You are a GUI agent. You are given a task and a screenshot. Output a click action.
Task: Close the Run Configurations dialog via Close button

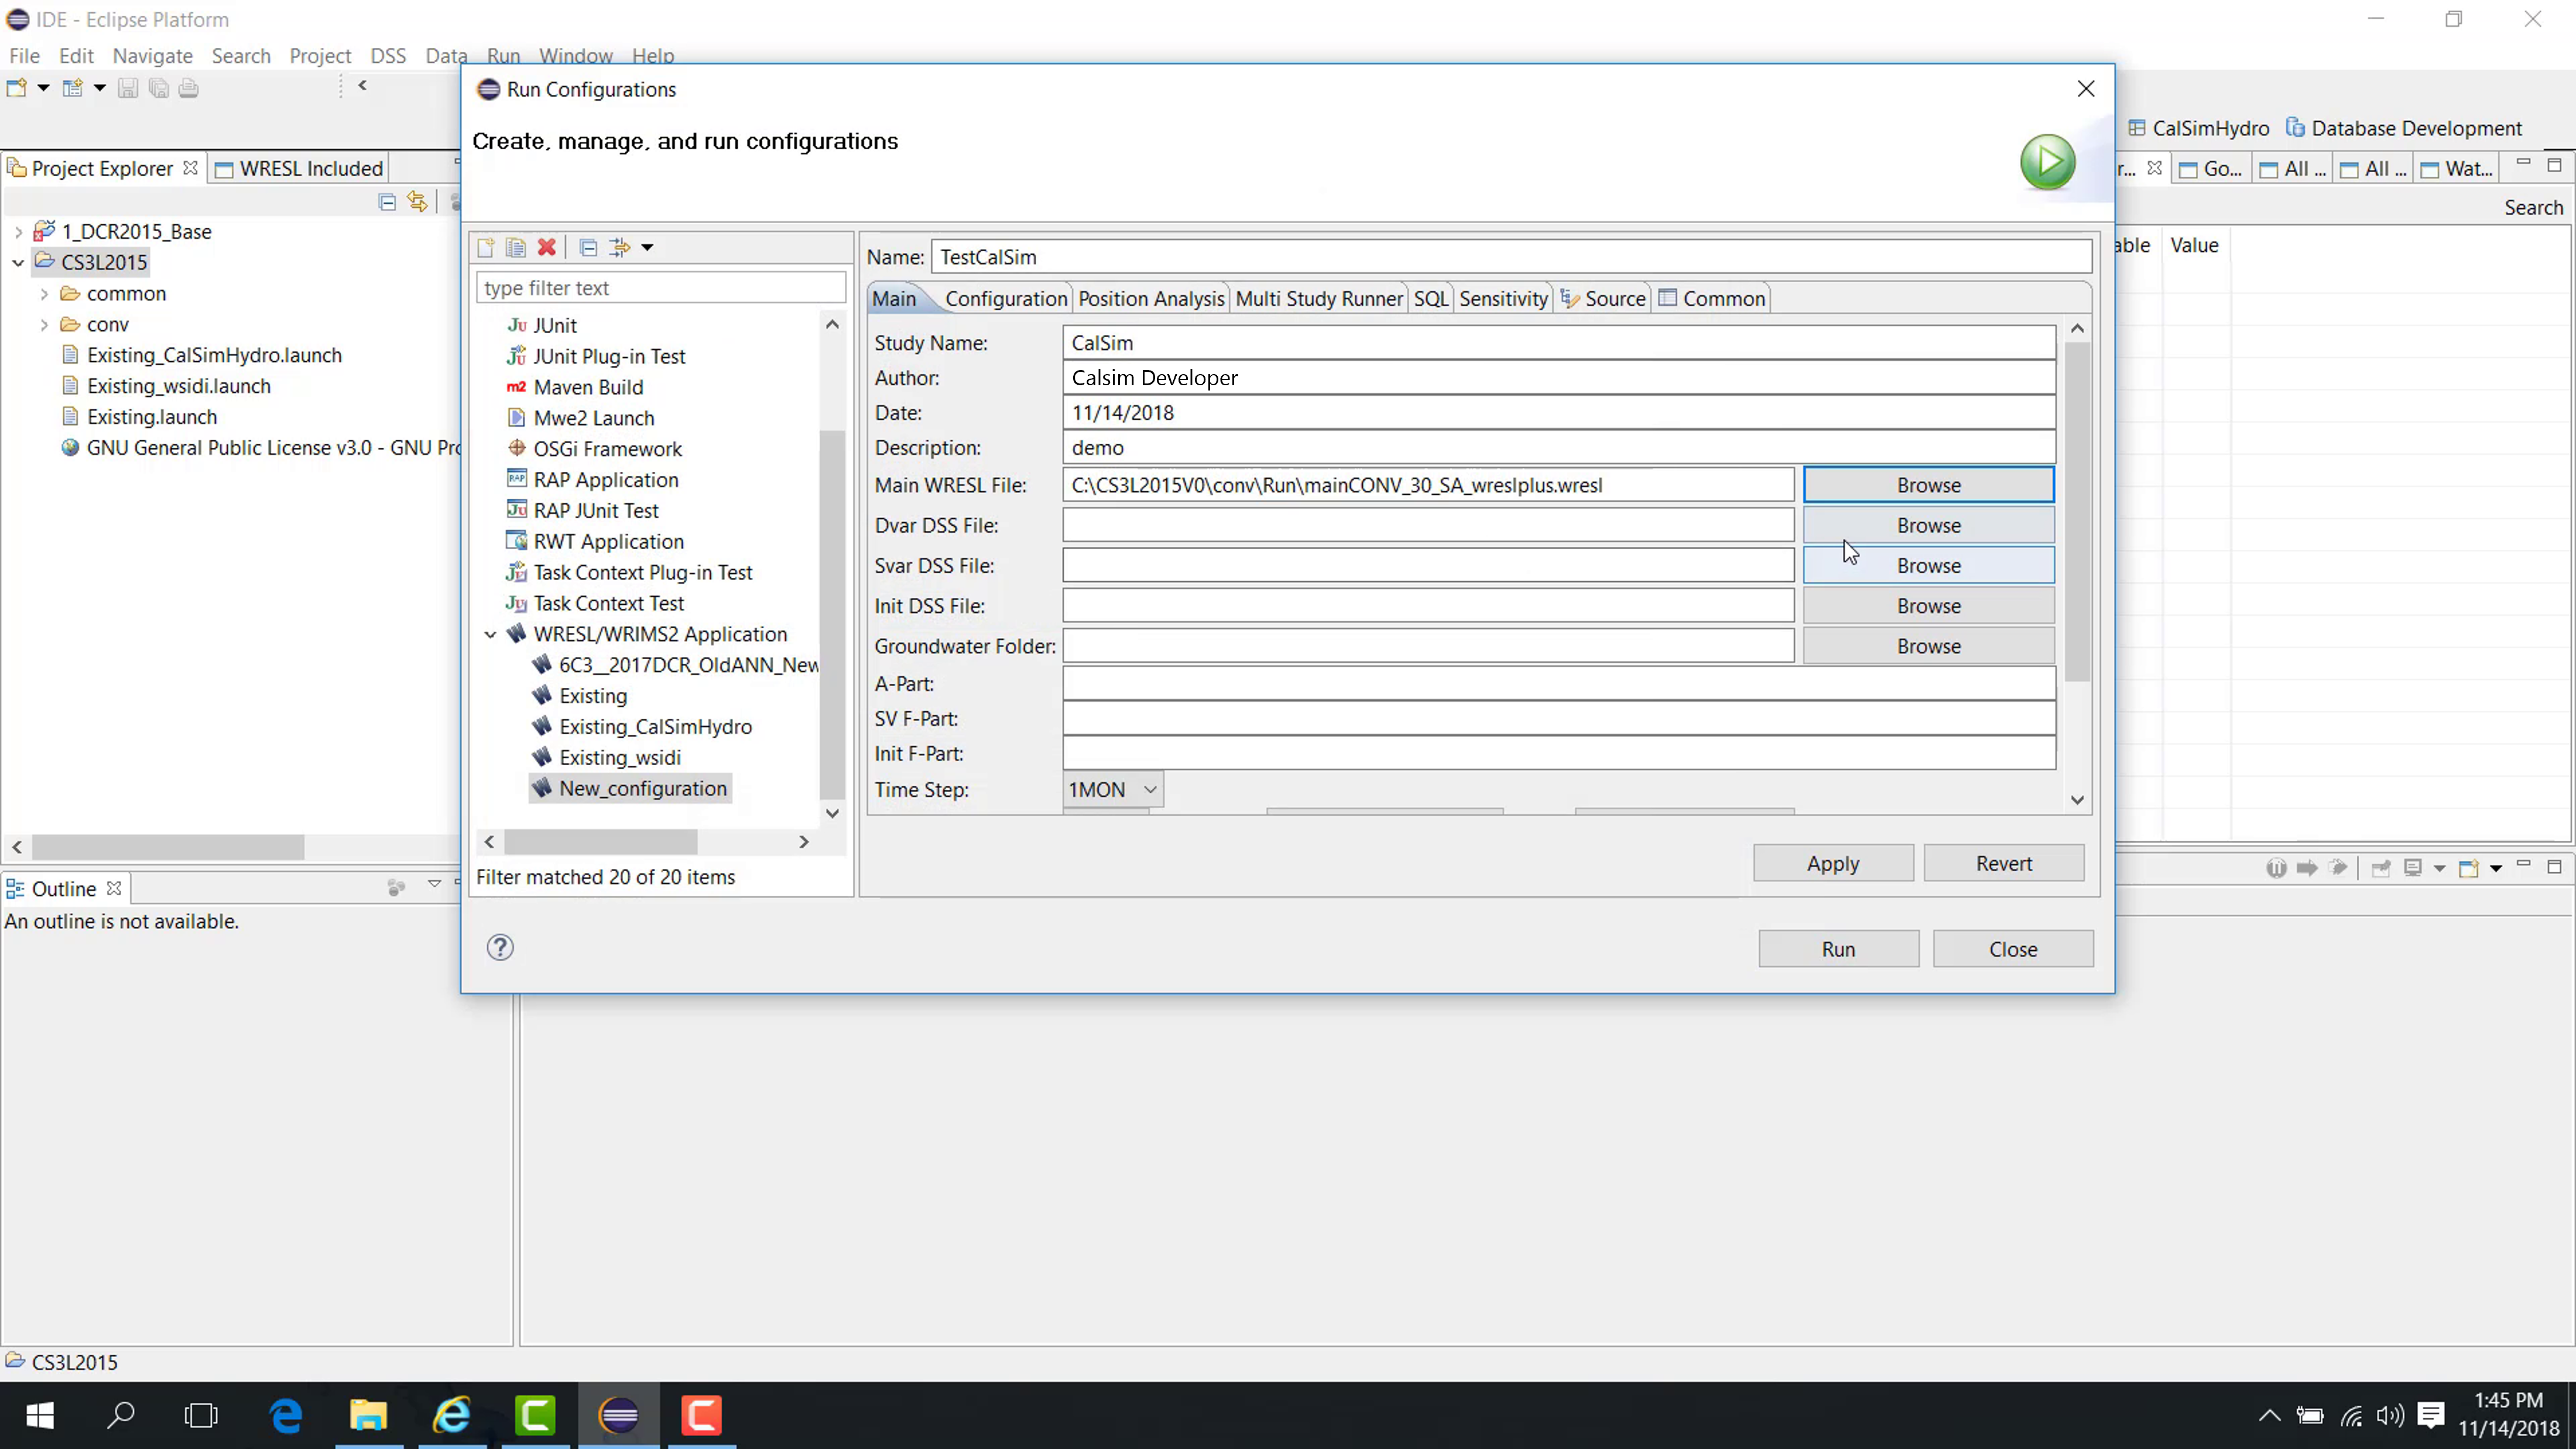pos(2012,949)
